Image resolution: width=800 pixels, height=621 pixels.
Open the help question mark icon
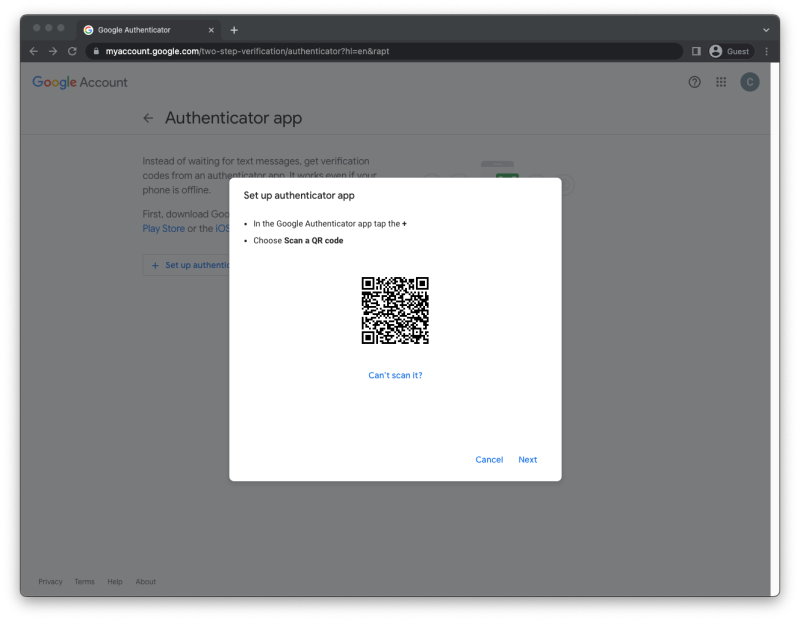(695, 82)
